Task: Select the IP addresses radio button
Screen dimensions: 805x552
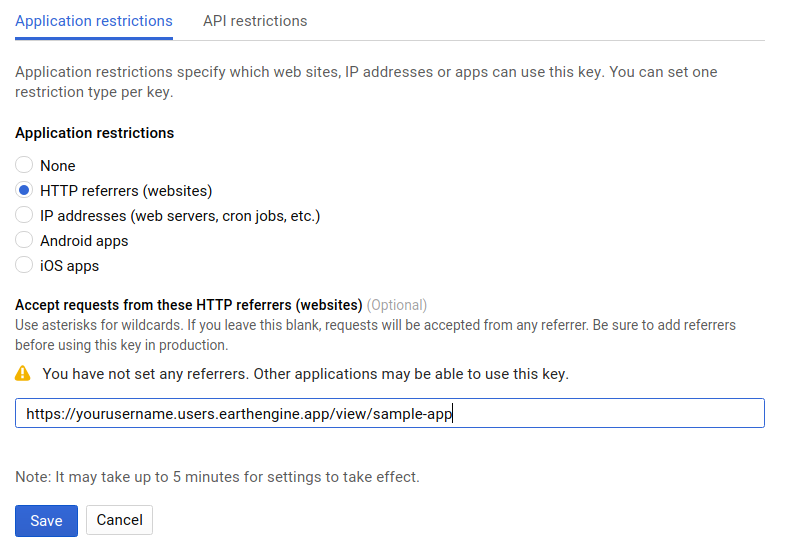Action: (x=24, y=216)
